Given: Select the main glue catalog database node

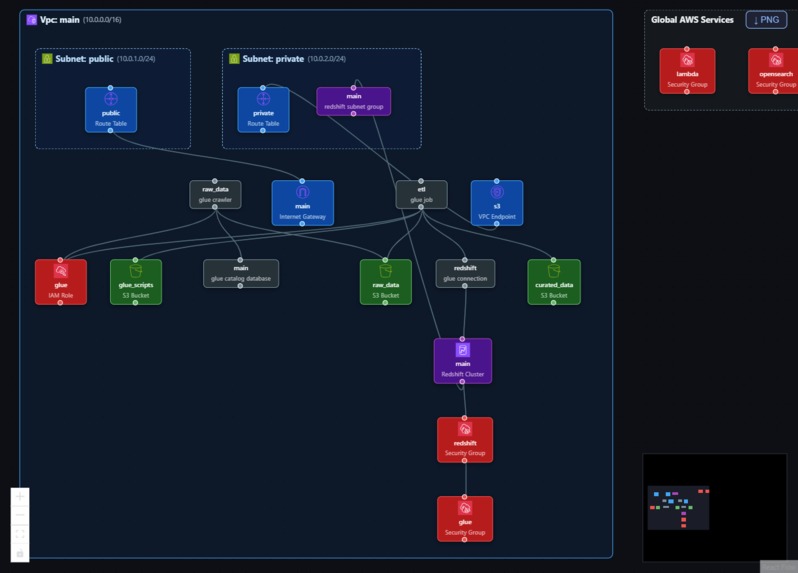Looking at the screenshot, I should point(241,273).
